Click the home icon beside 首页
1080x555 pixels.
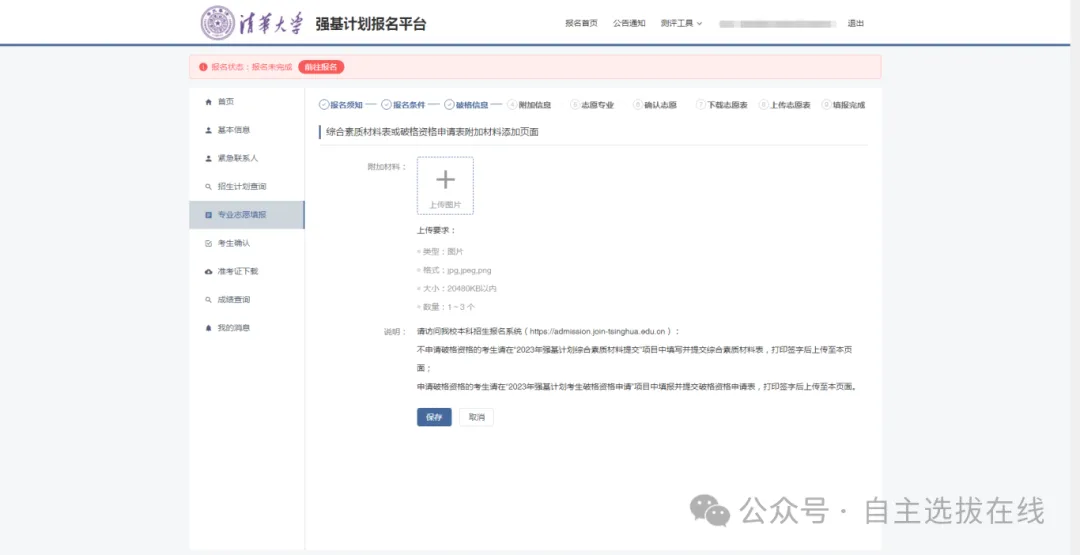tap(208, 102)
